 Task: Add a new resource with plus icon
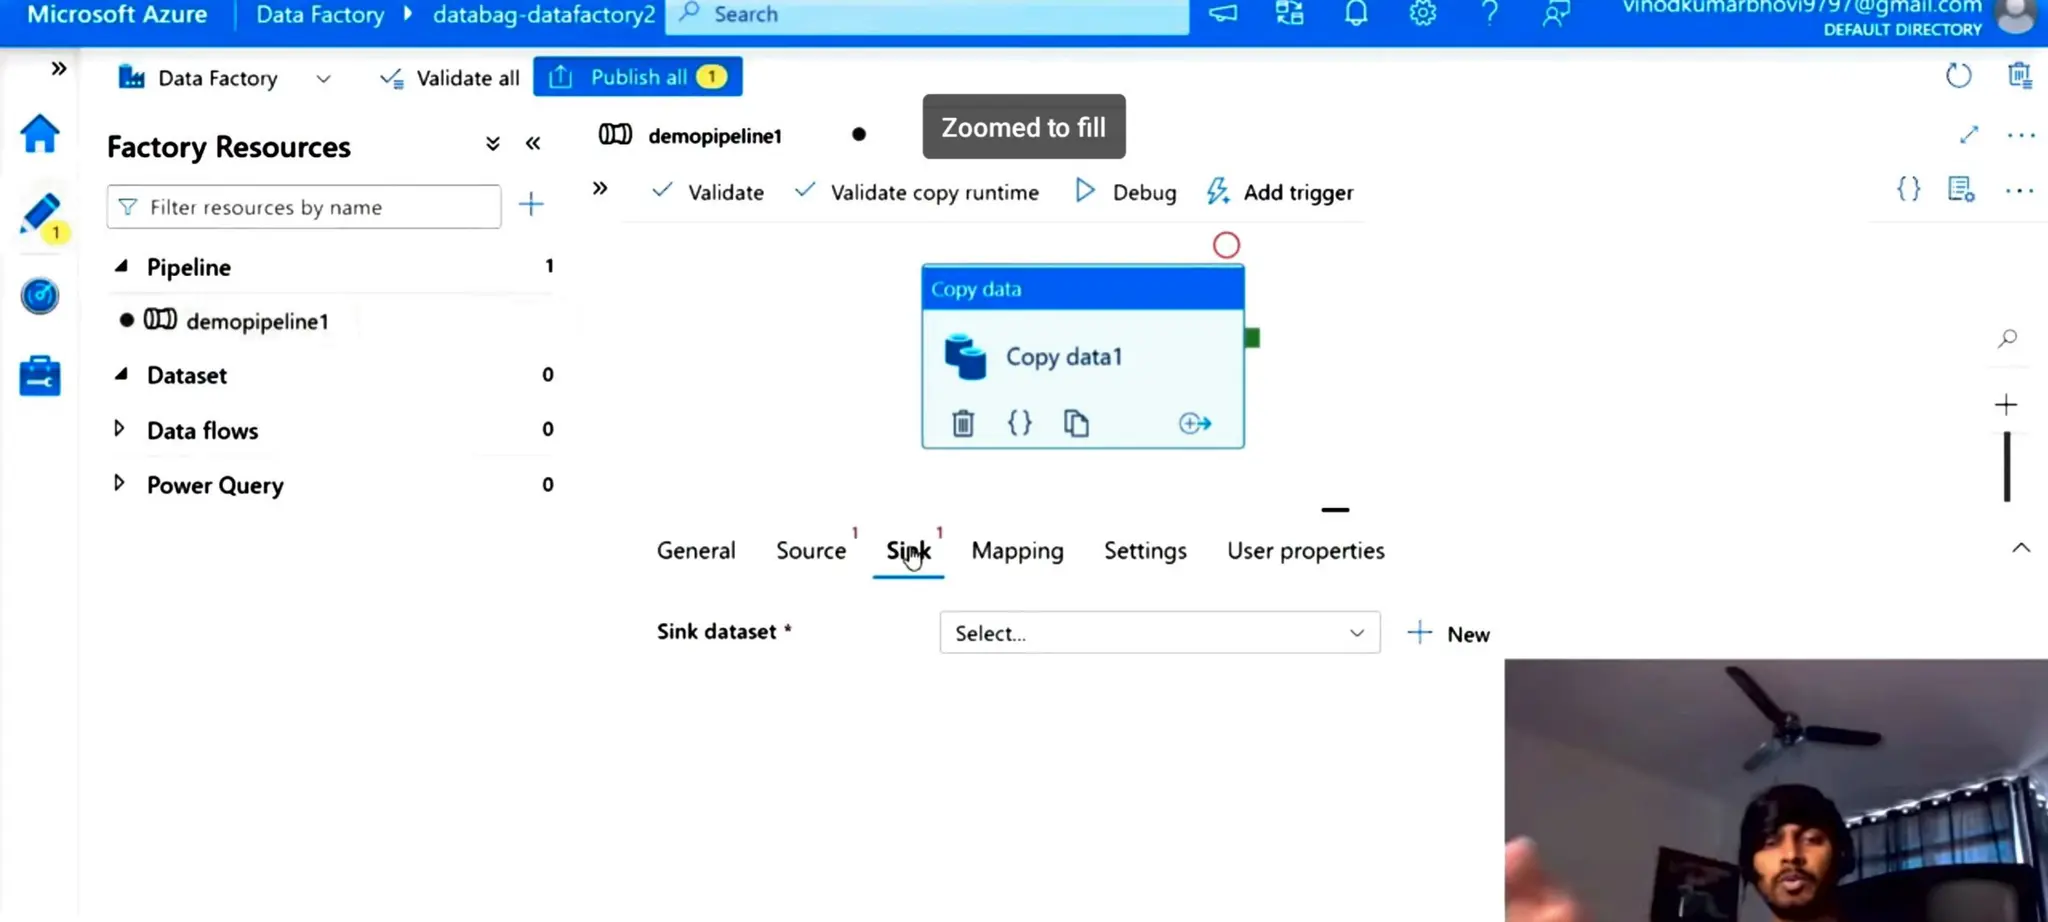tap(531, 205)
